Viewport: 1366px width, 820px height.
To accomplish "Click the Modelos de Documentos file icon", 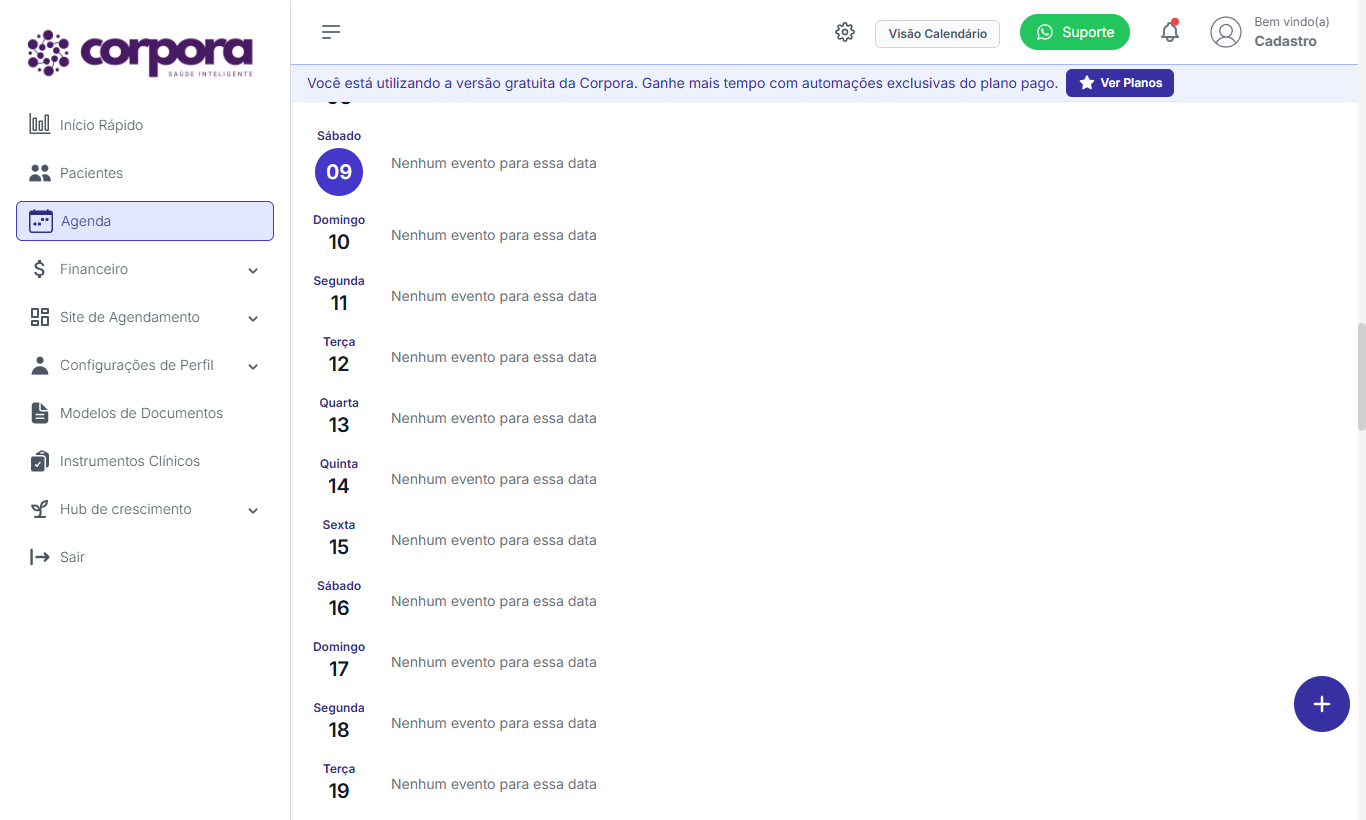I will click(40, 413).
